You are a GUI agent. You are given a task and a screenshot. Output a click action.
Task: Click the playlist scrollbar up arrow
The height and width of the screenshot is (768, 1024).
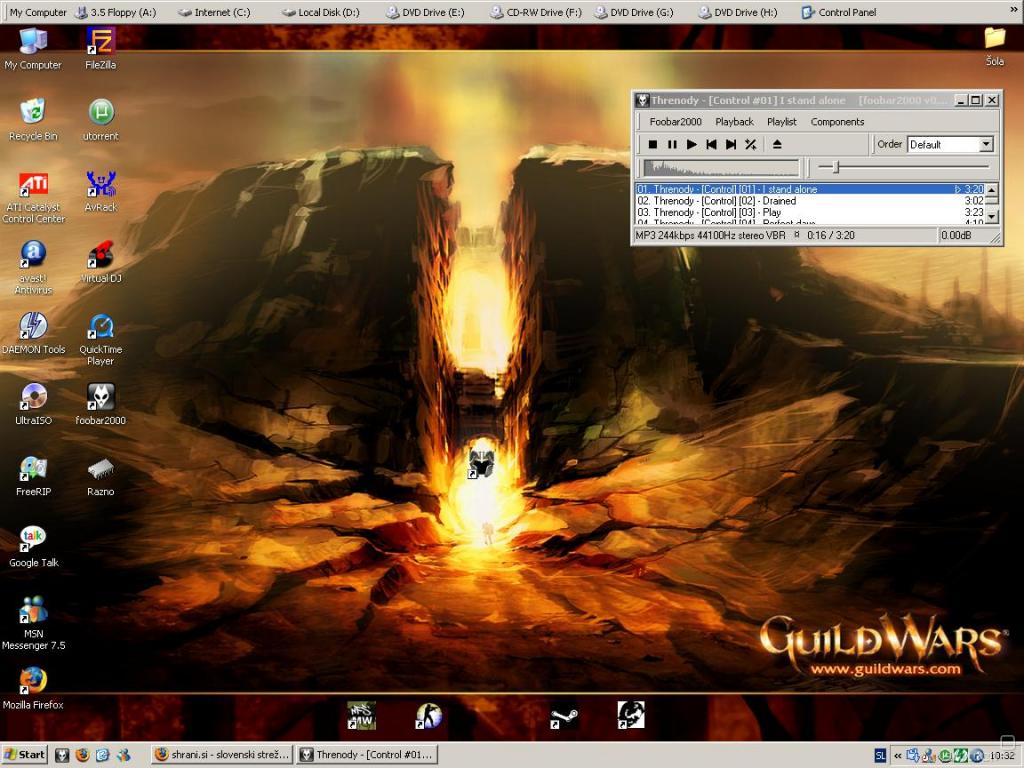[992, 190]
